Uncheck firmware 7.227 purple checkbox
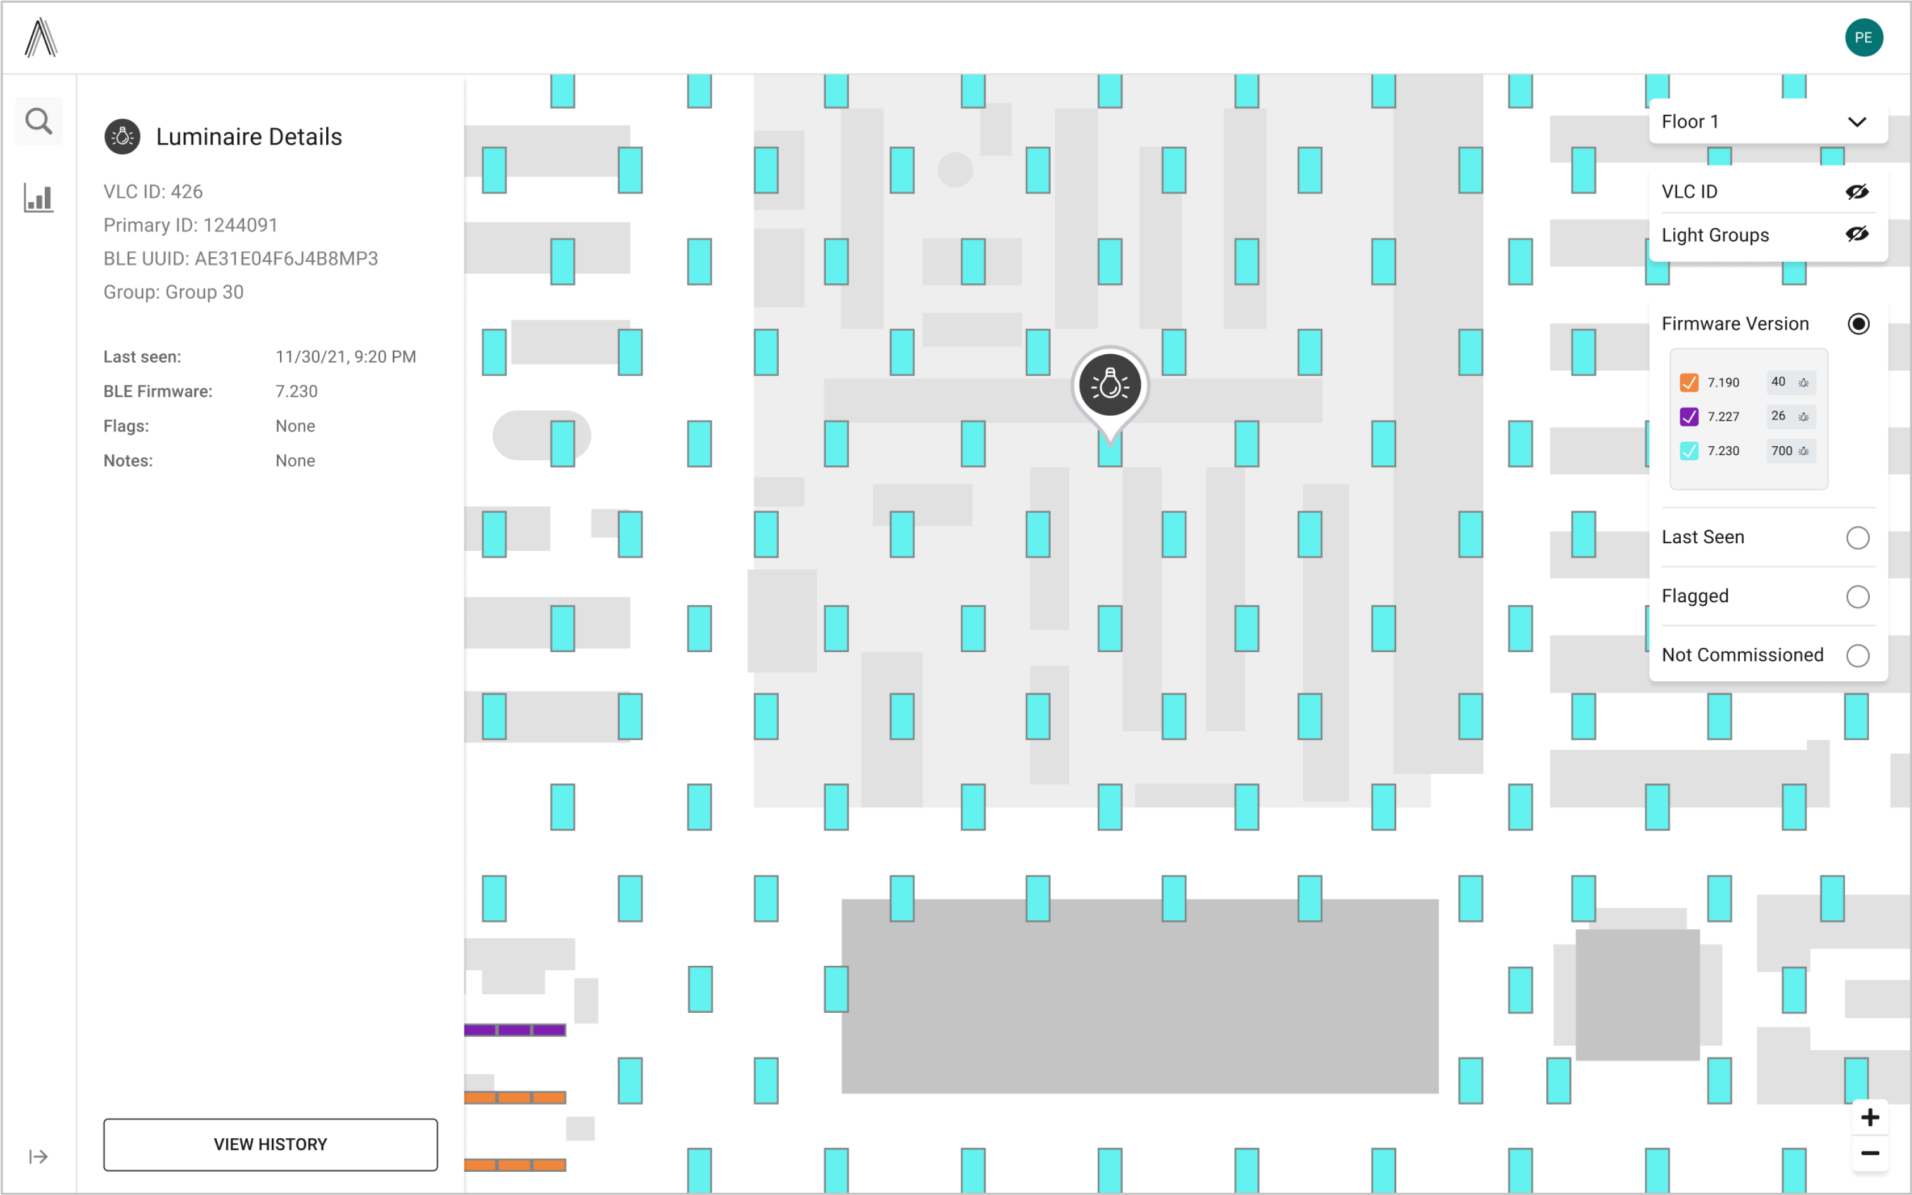1912x1195 pixels. (1689, 417)
